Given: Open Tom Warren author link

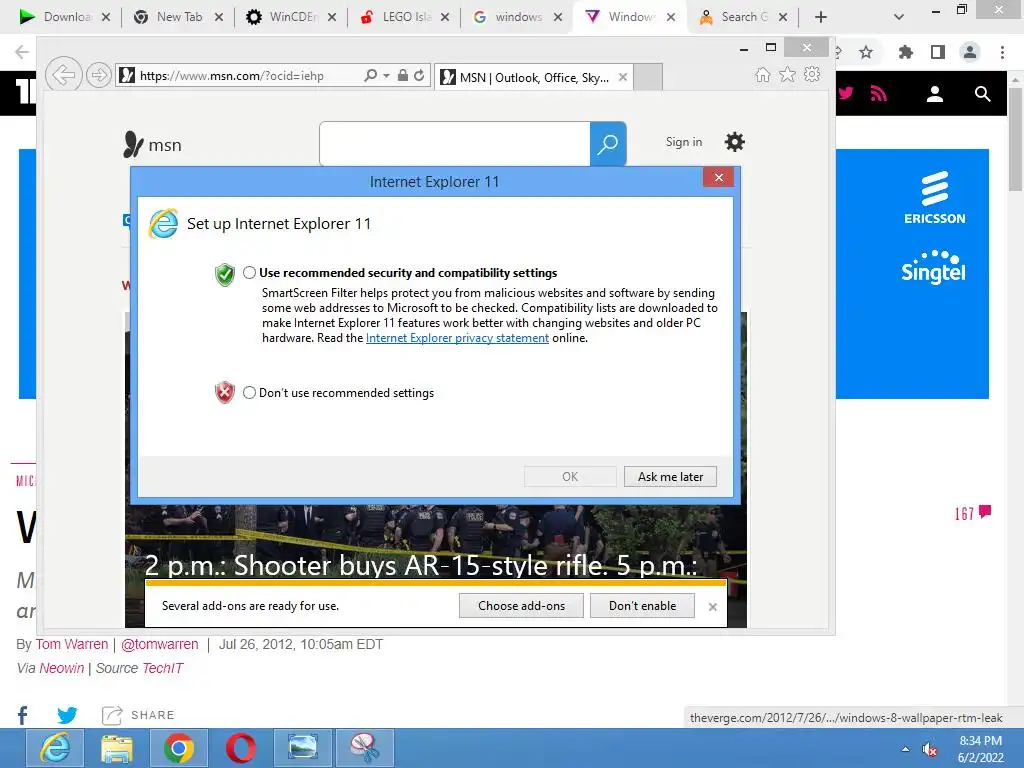Looking at the screenshot, I should click(x=72, y=645).
